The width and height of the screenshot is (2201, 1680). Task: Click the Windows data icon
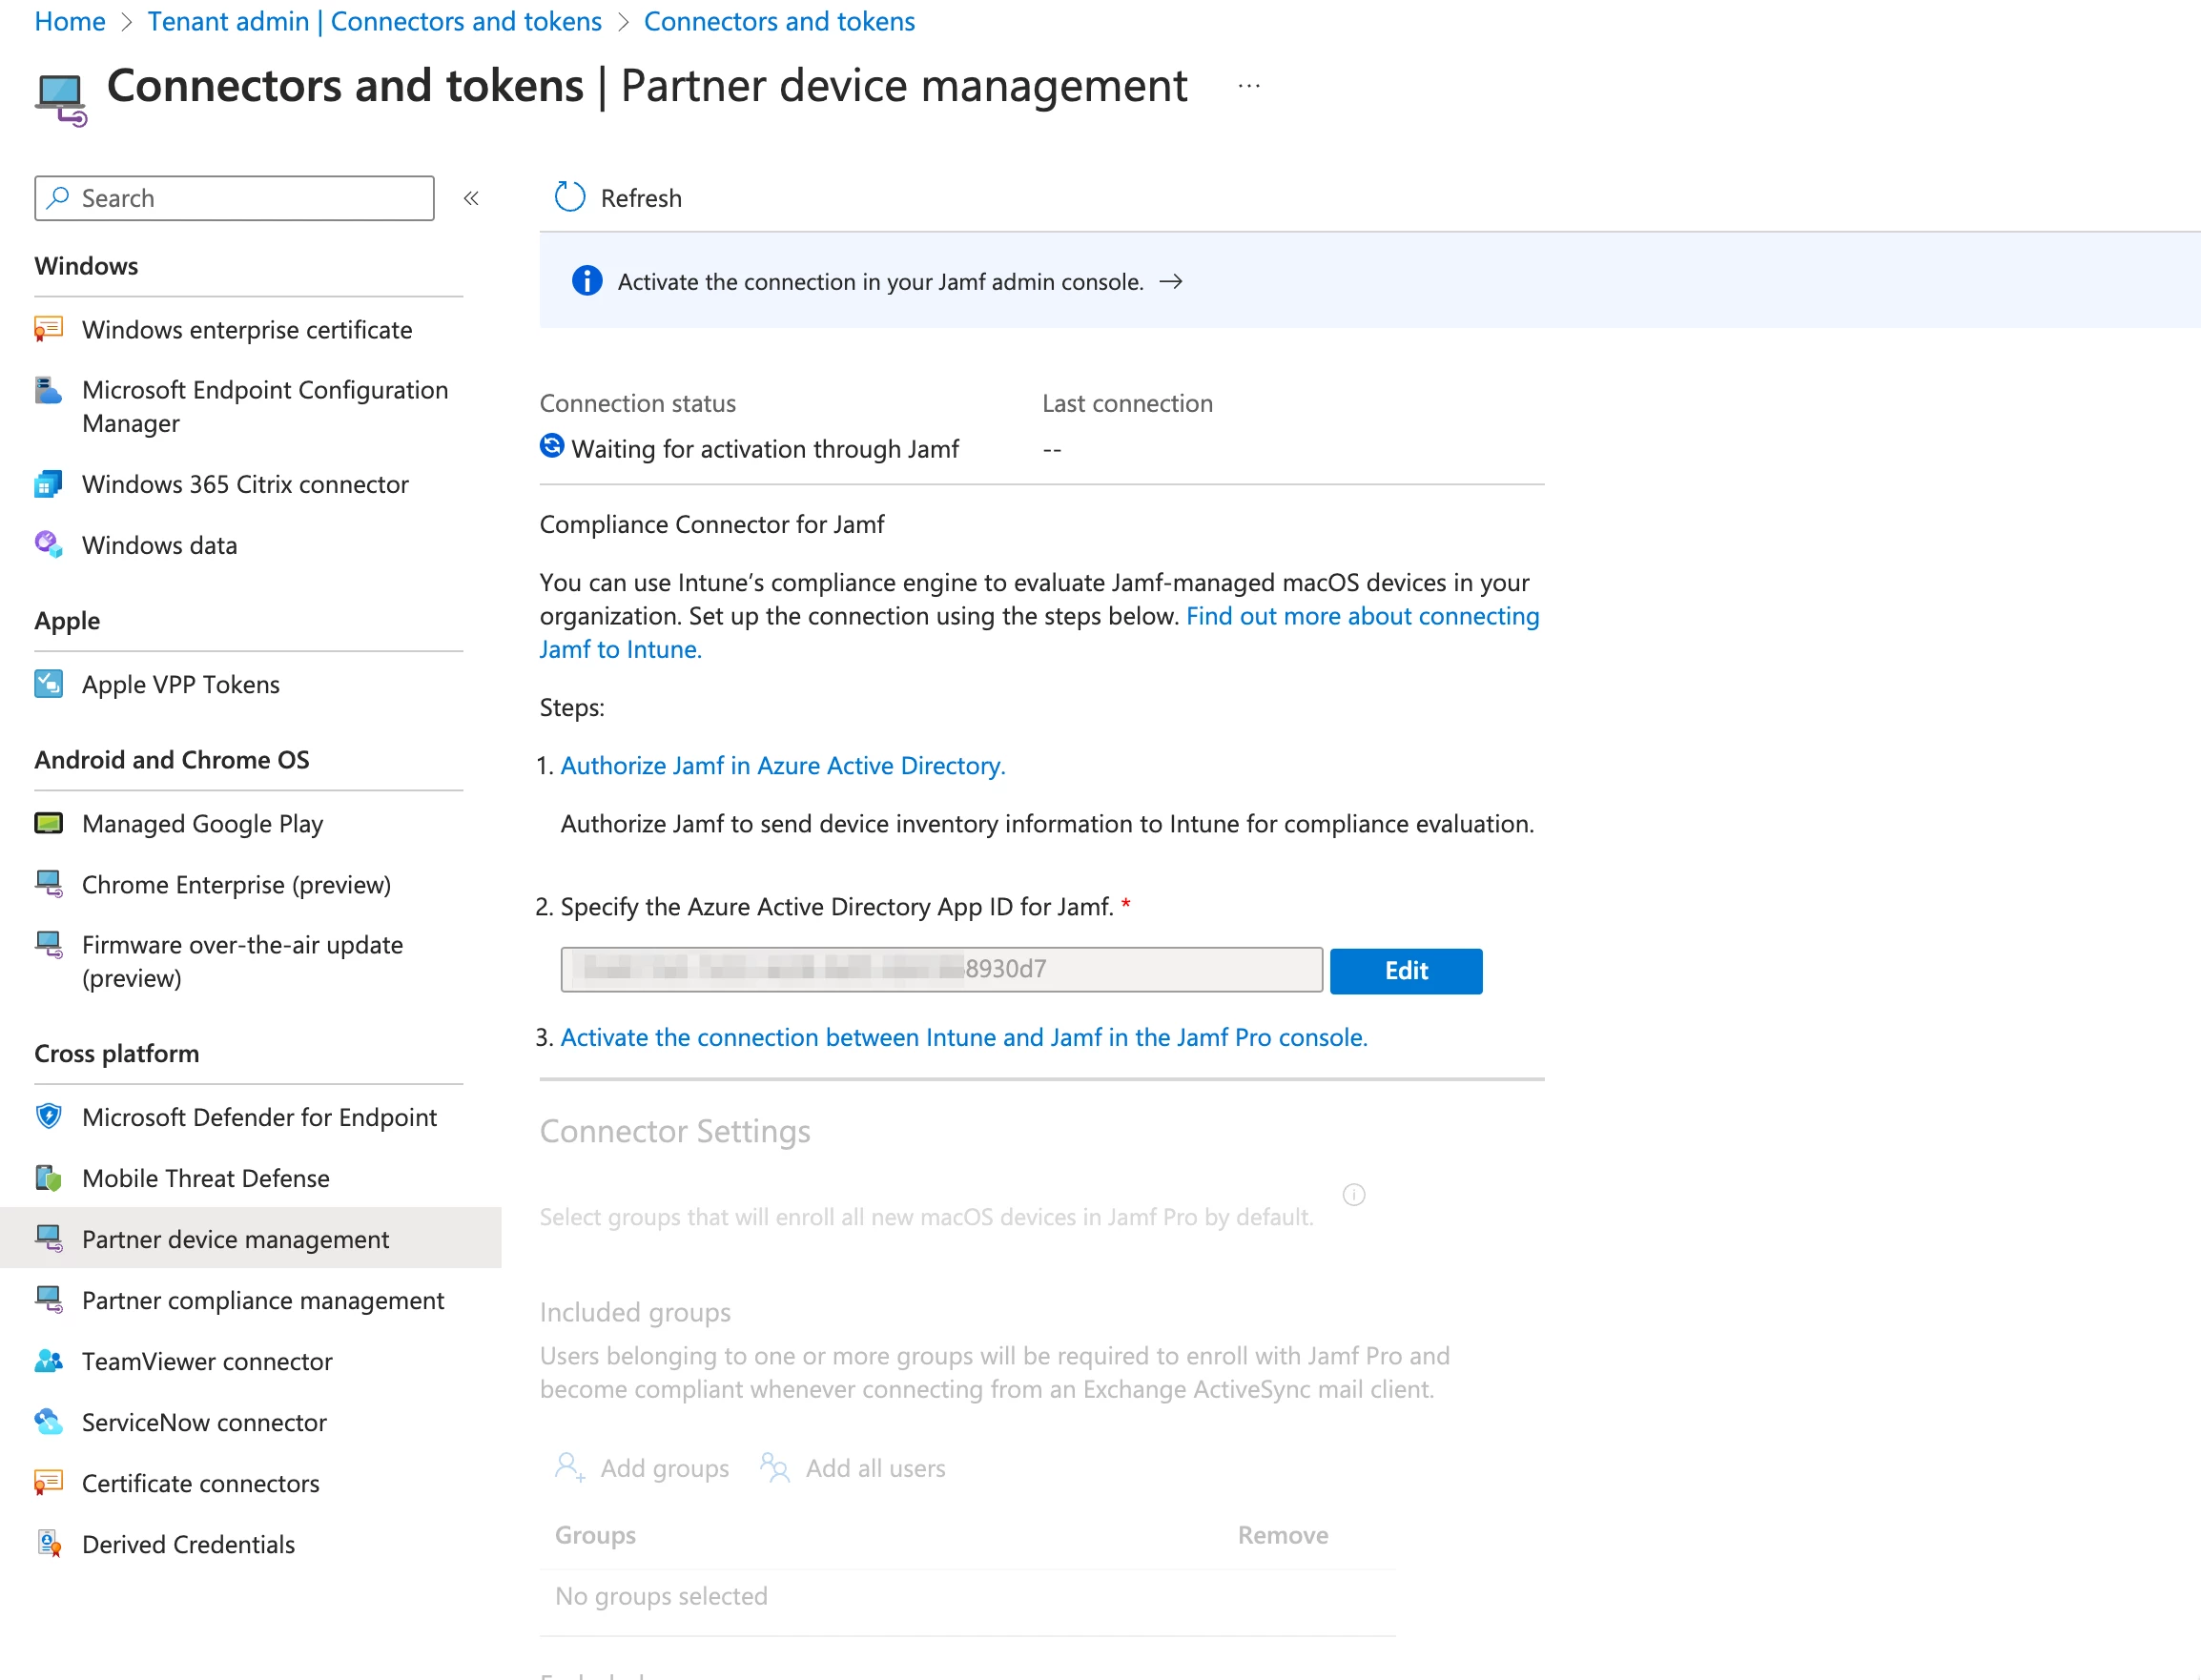click(x=48, y=545)
